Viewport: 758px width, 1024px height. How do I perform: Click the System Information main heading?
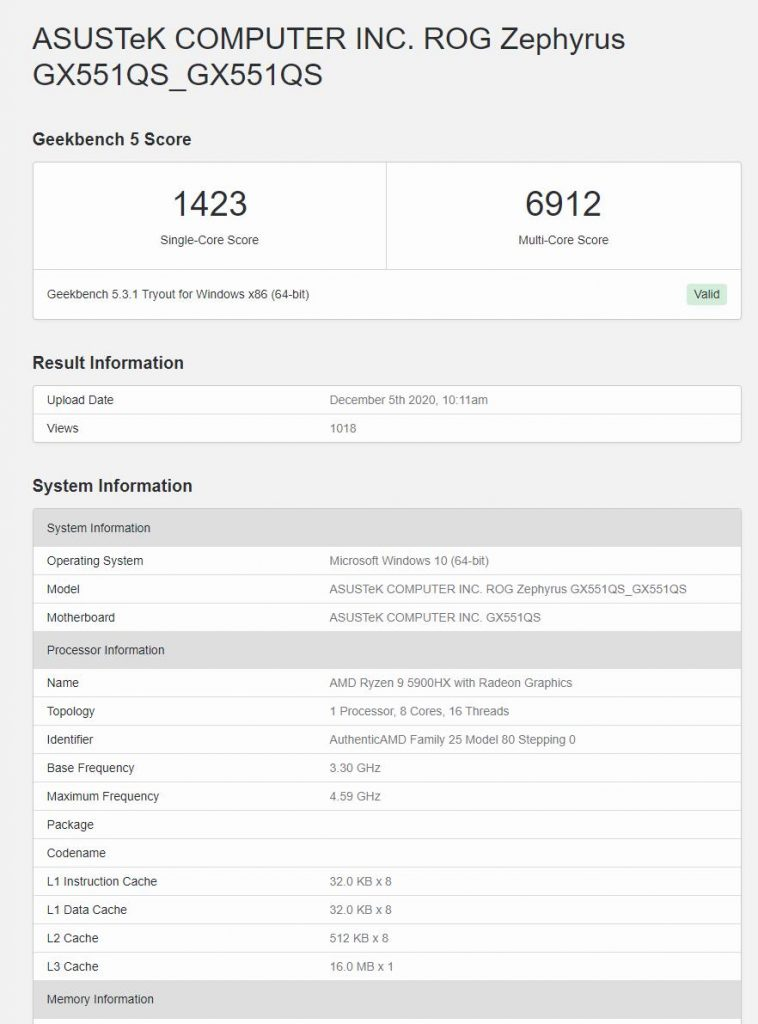(x=112, y=486)
